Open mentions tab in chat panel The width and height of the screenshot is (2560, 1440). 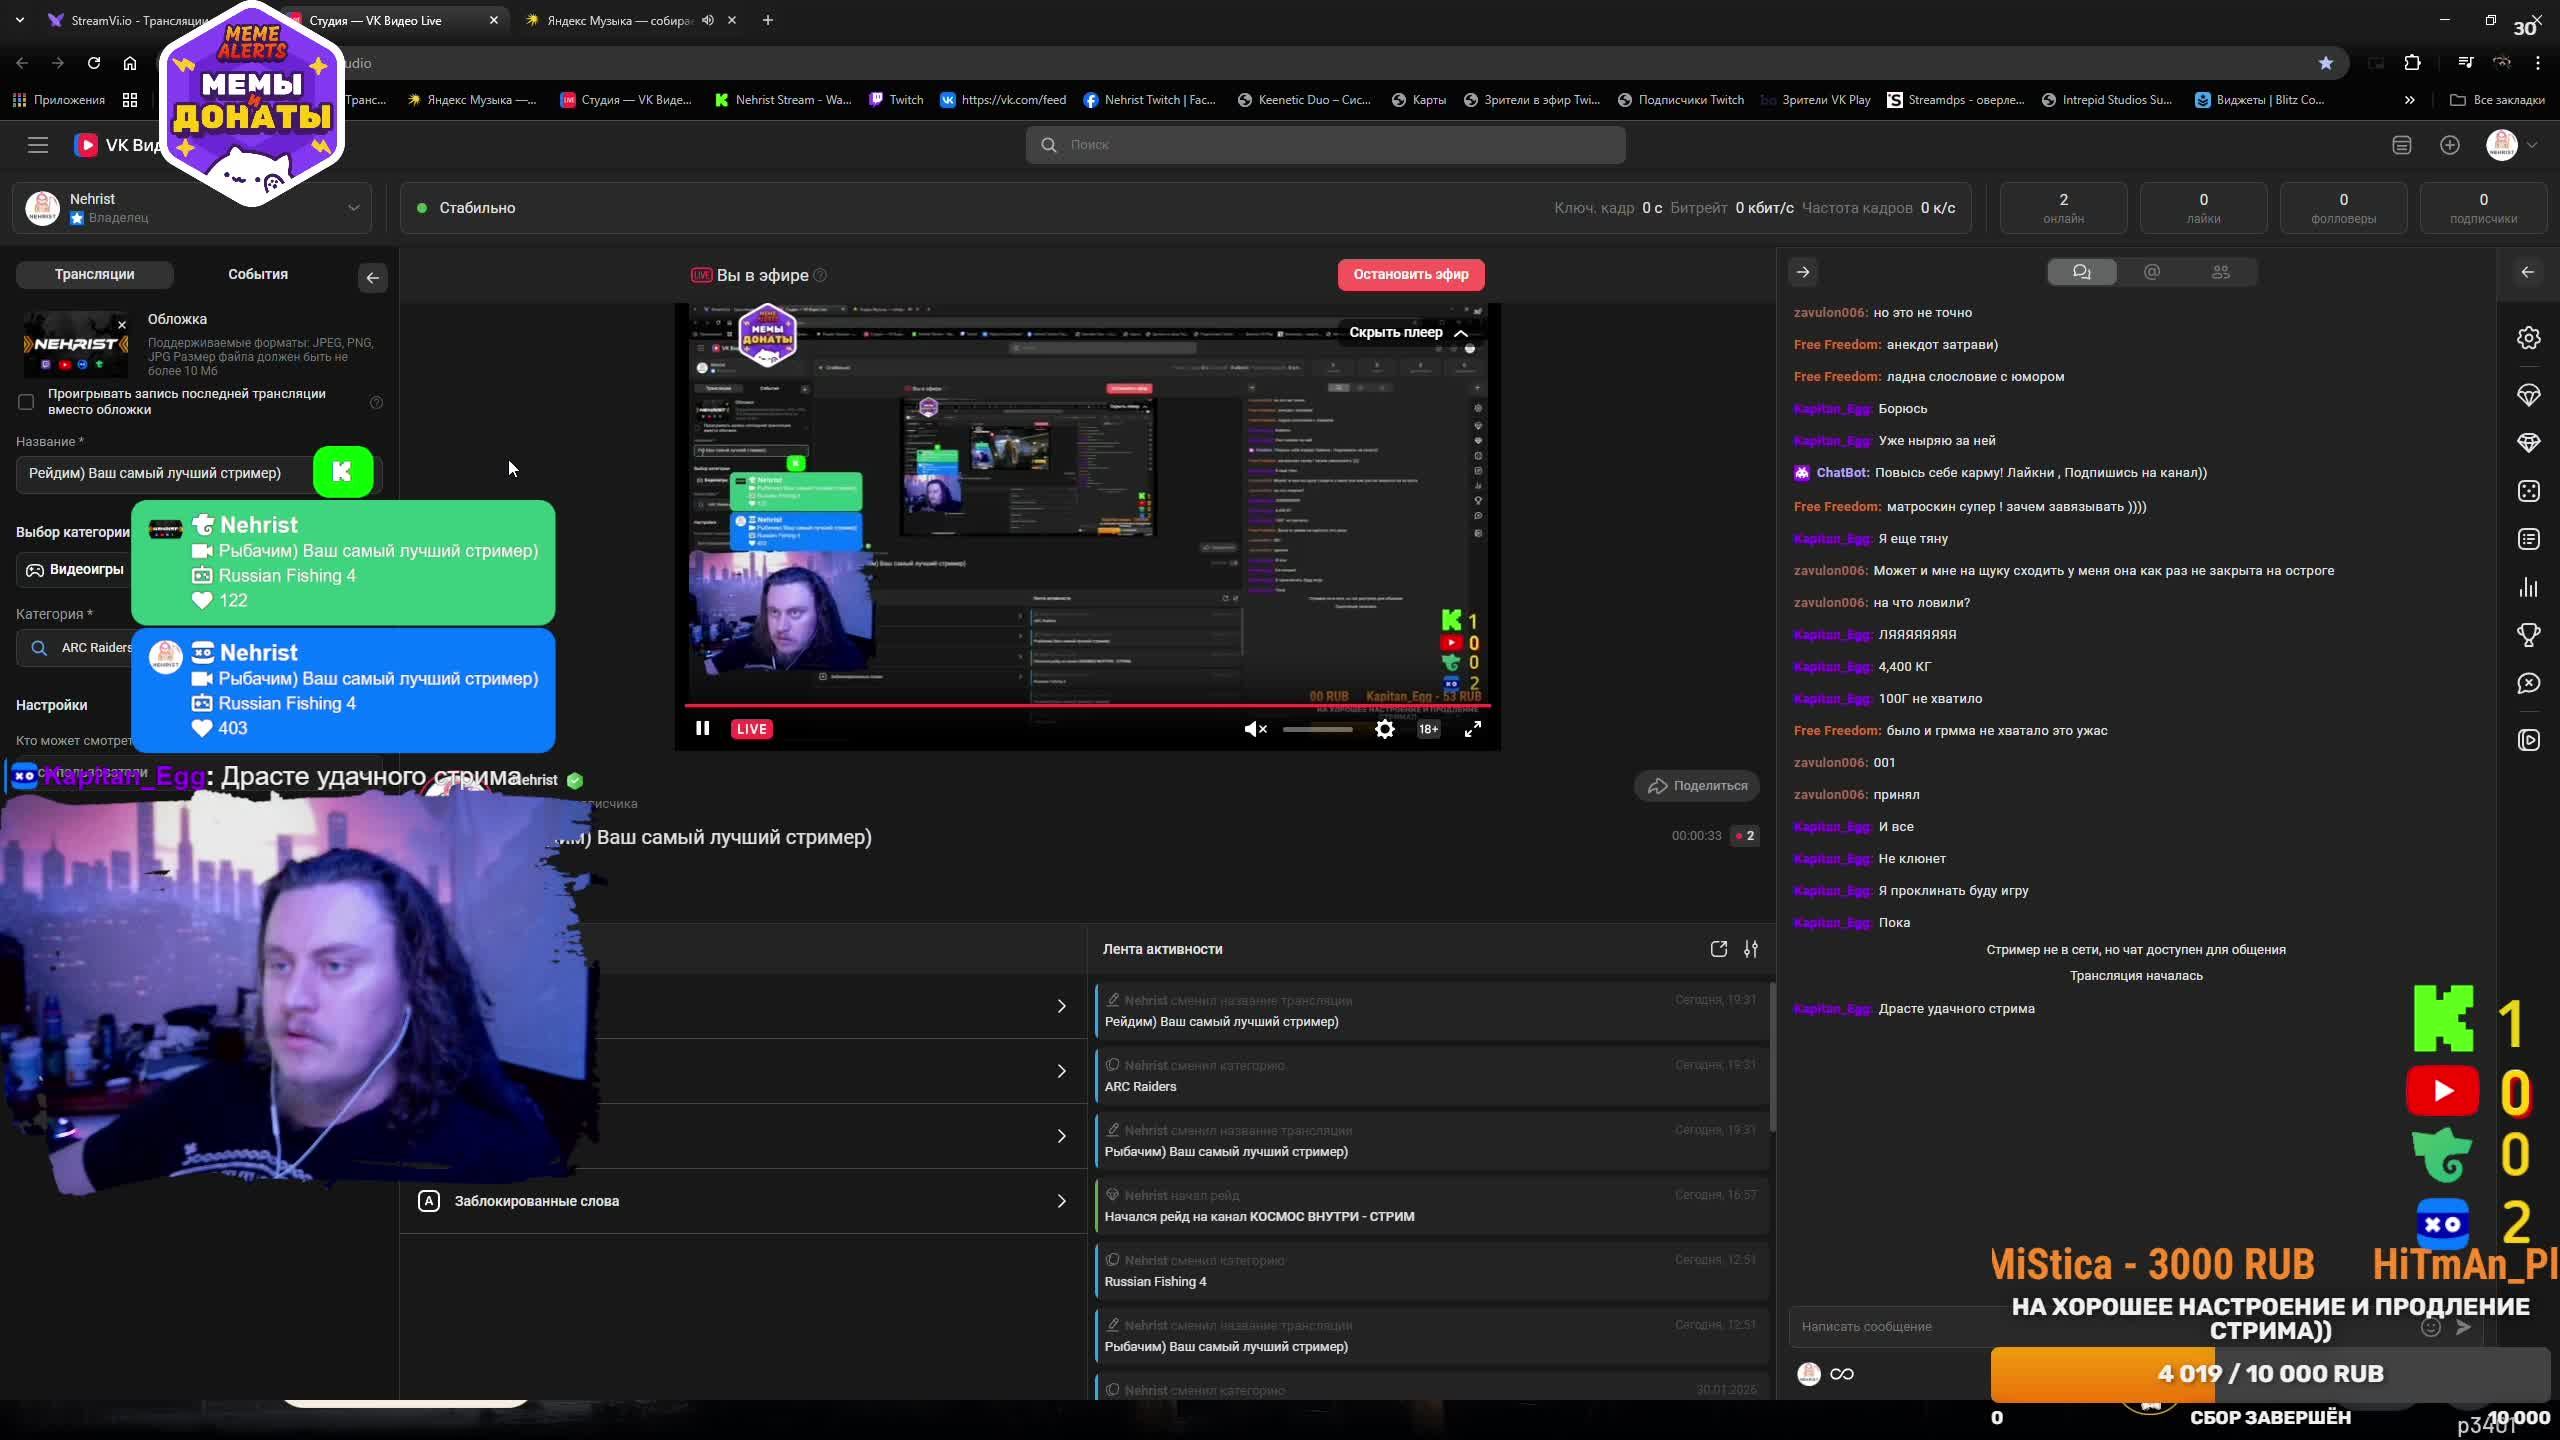[2151, 272]
